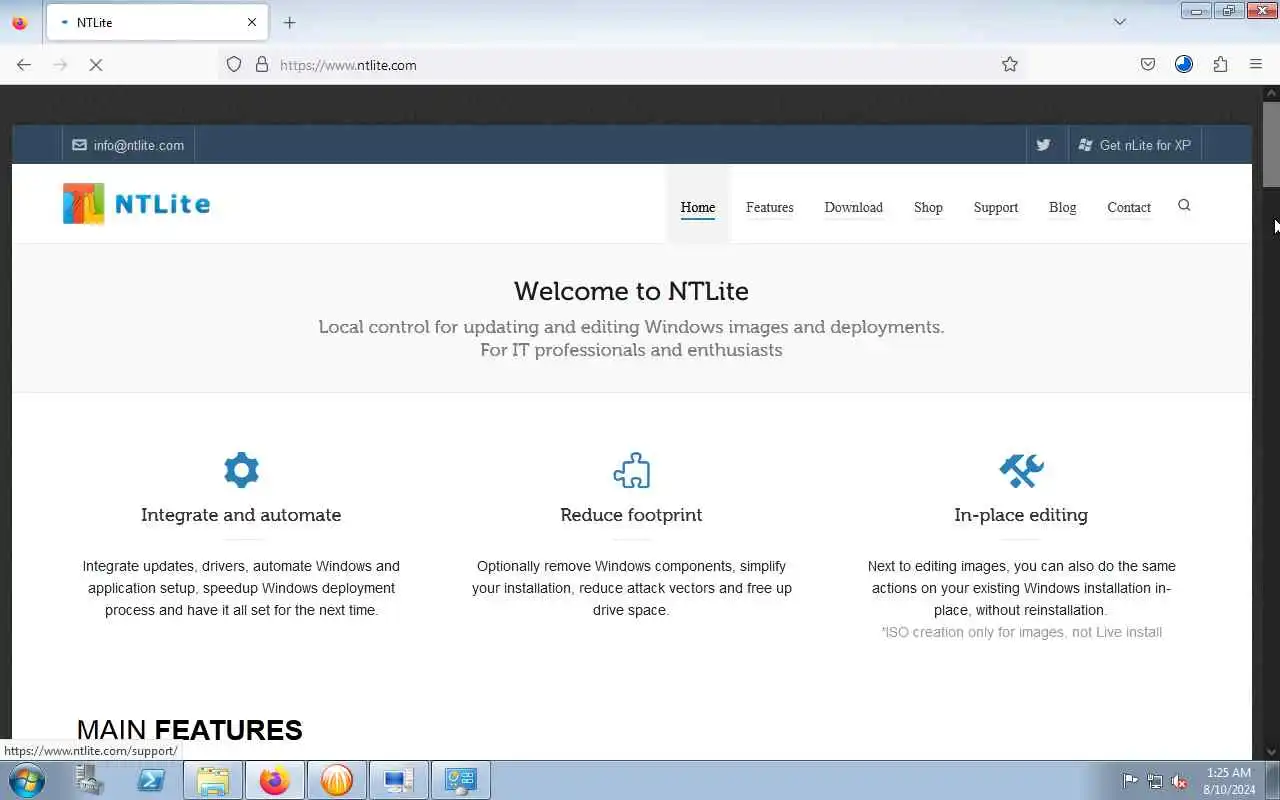Click the padlock site information icon
The height and width of the screenshot is (800, 1280).
tap(262, 65)
